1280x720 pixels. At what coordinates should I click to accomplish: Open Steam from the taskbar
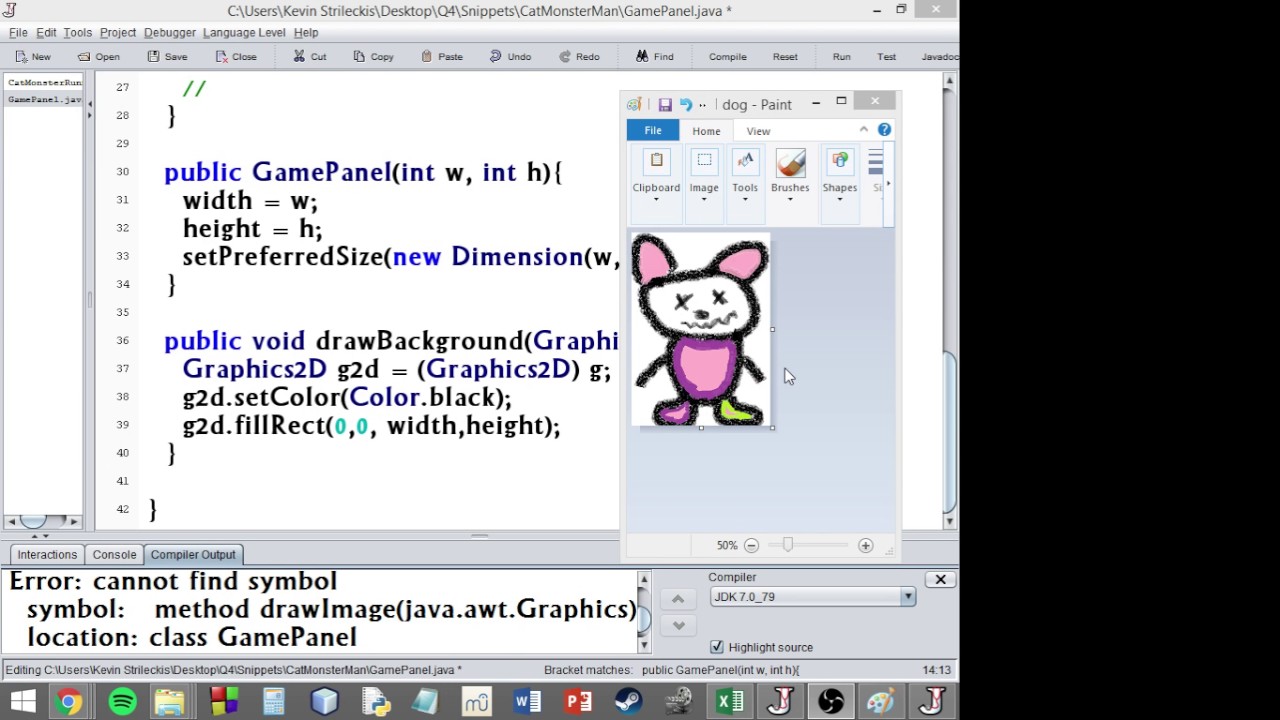click(x=628, y=701)
